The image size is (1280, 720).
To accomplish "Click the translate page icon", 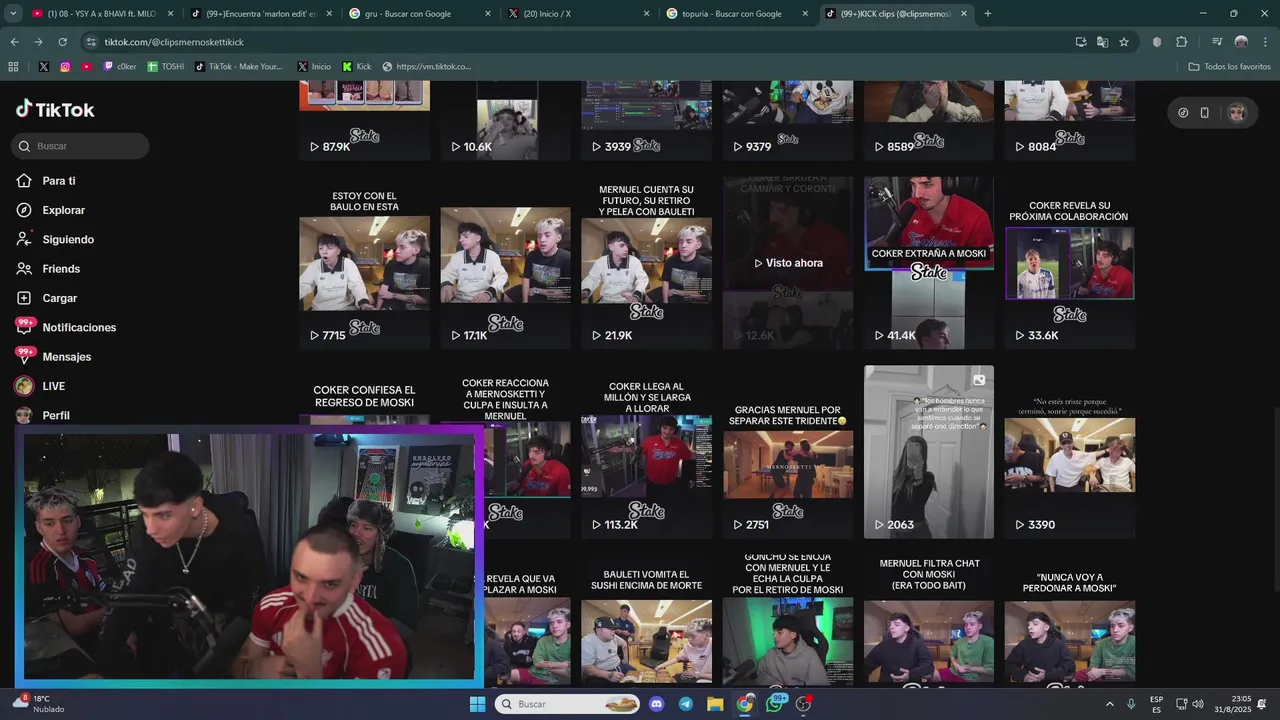I will tap(1102, 42).
